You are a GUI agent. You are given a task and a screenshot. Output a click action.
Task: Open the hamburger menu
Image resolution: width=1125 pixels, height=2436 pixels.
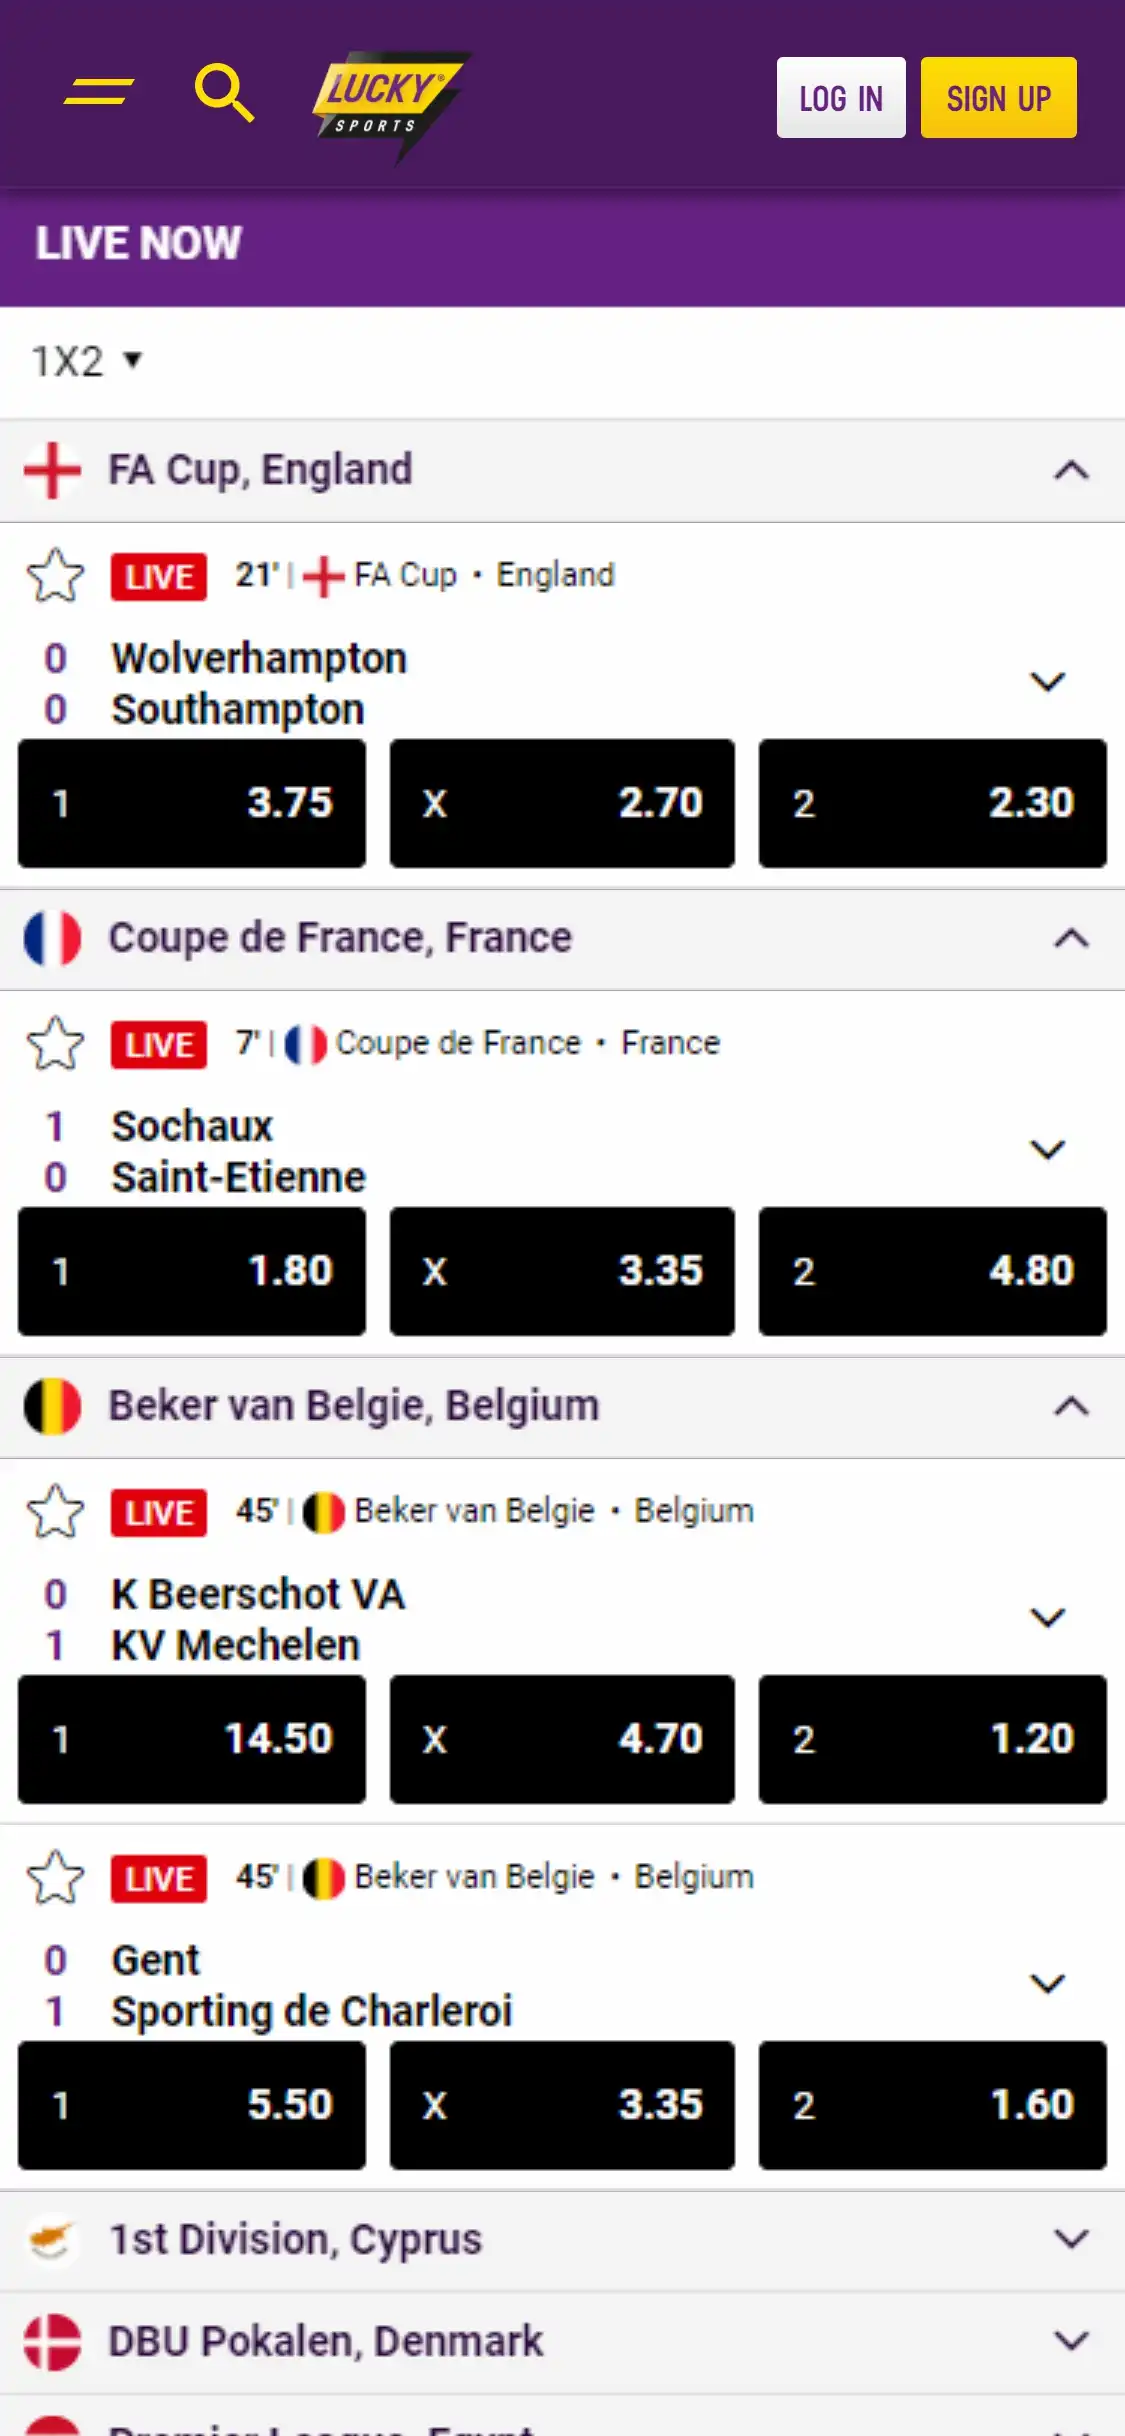(x=98, y=92)
